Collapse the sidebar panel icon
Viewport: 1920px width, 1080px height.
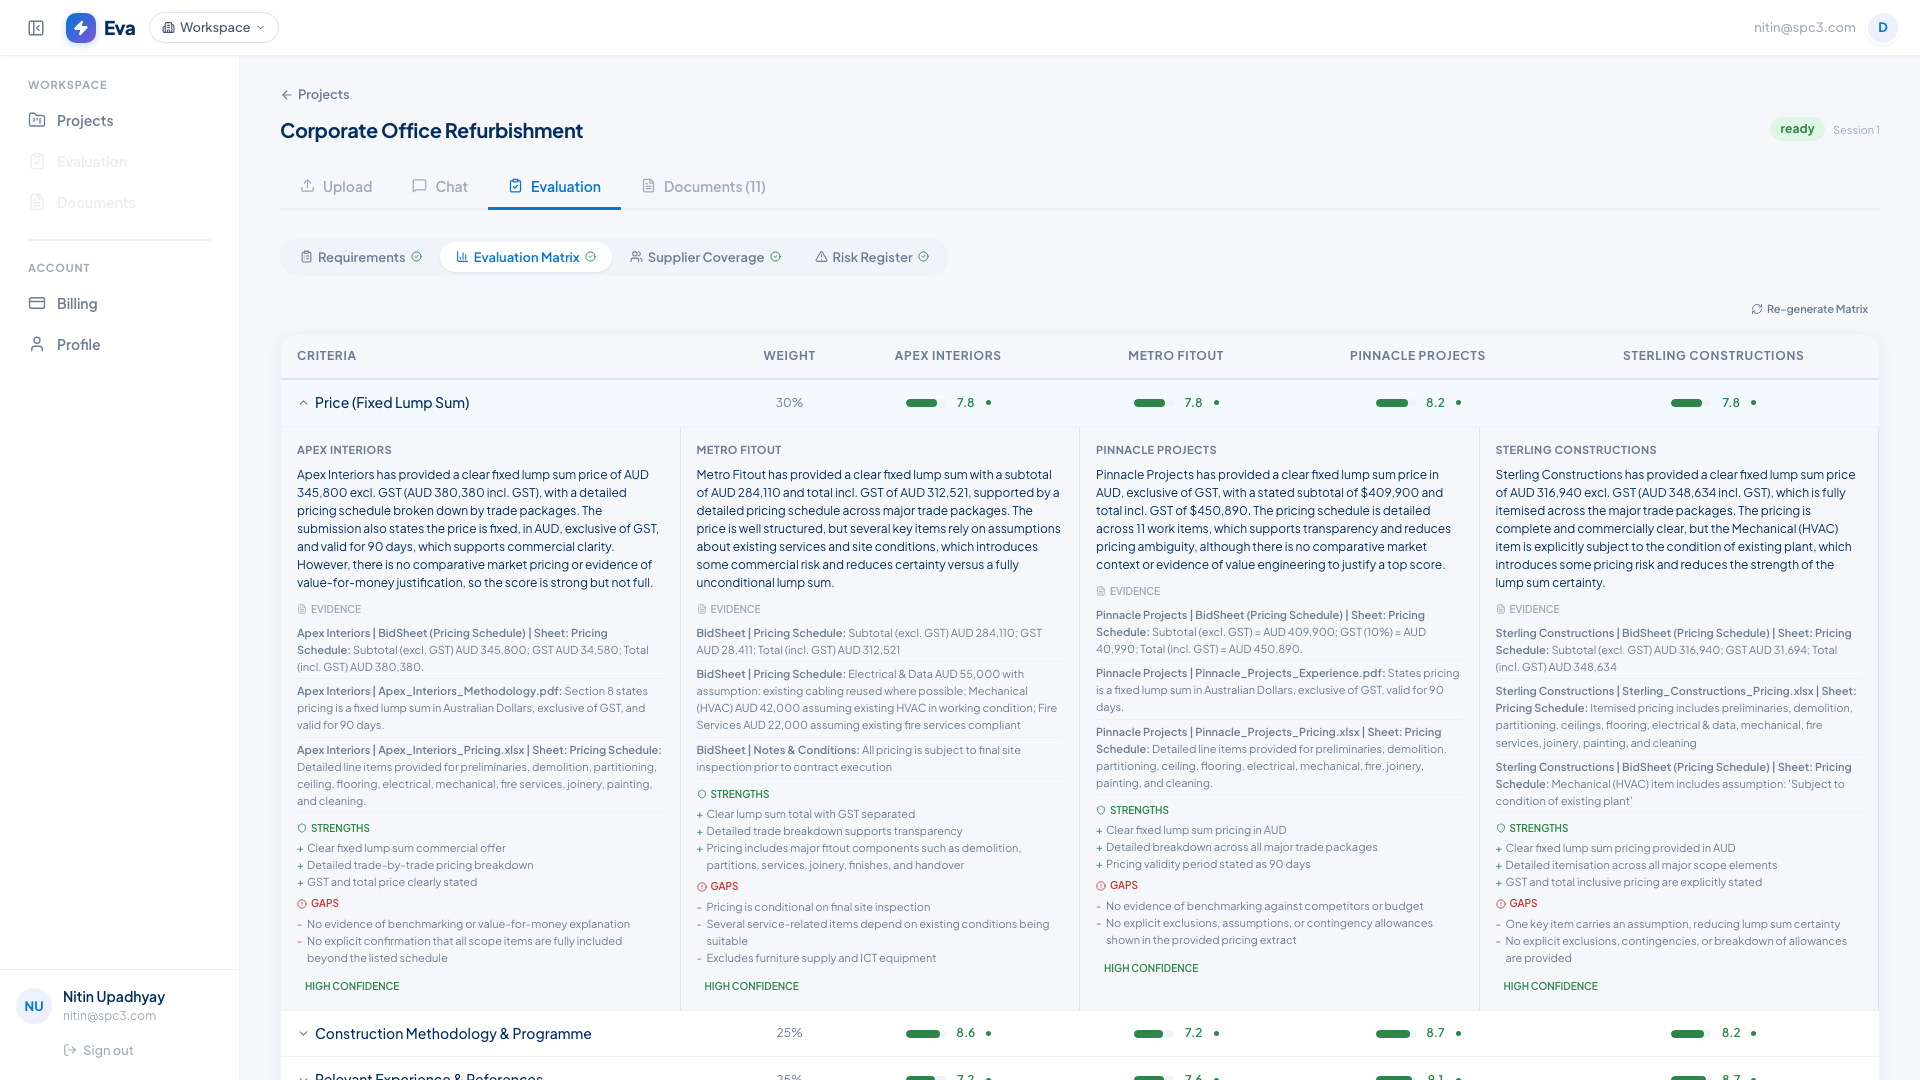(36, 28)
